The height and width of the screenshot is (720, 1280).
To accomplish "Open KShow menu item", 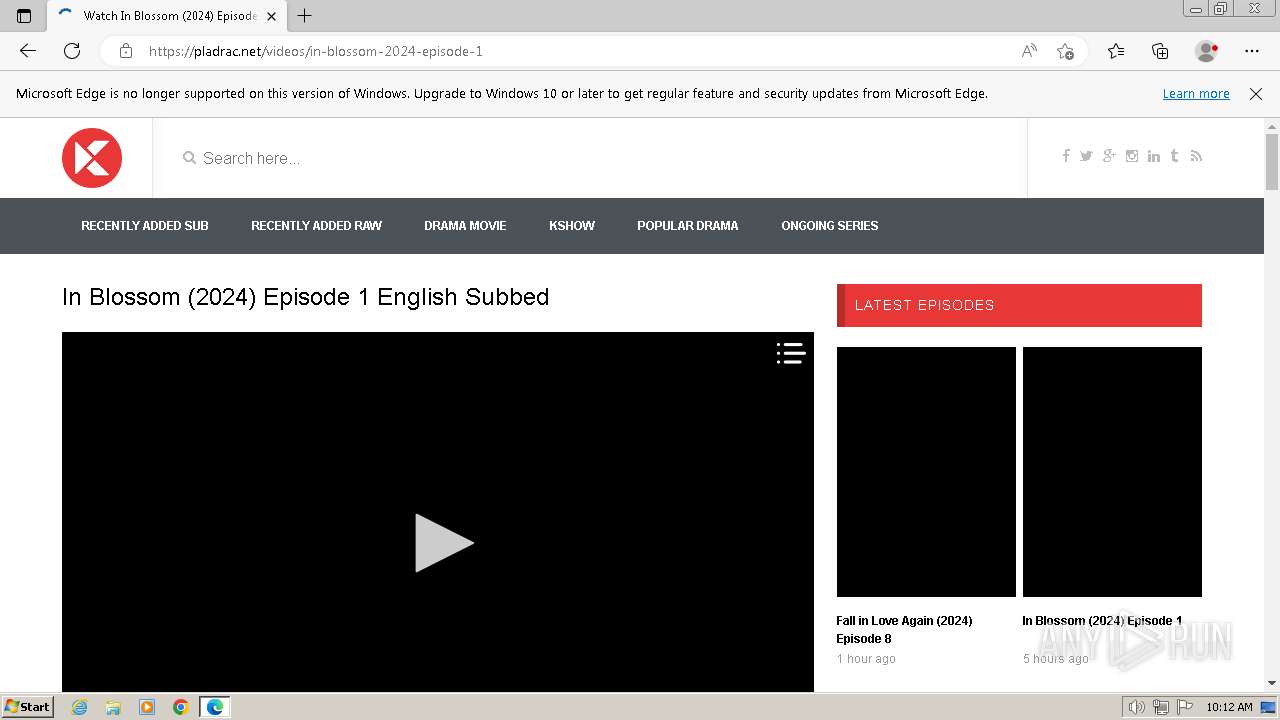I will pyautogui.click(x=572, y=226).
